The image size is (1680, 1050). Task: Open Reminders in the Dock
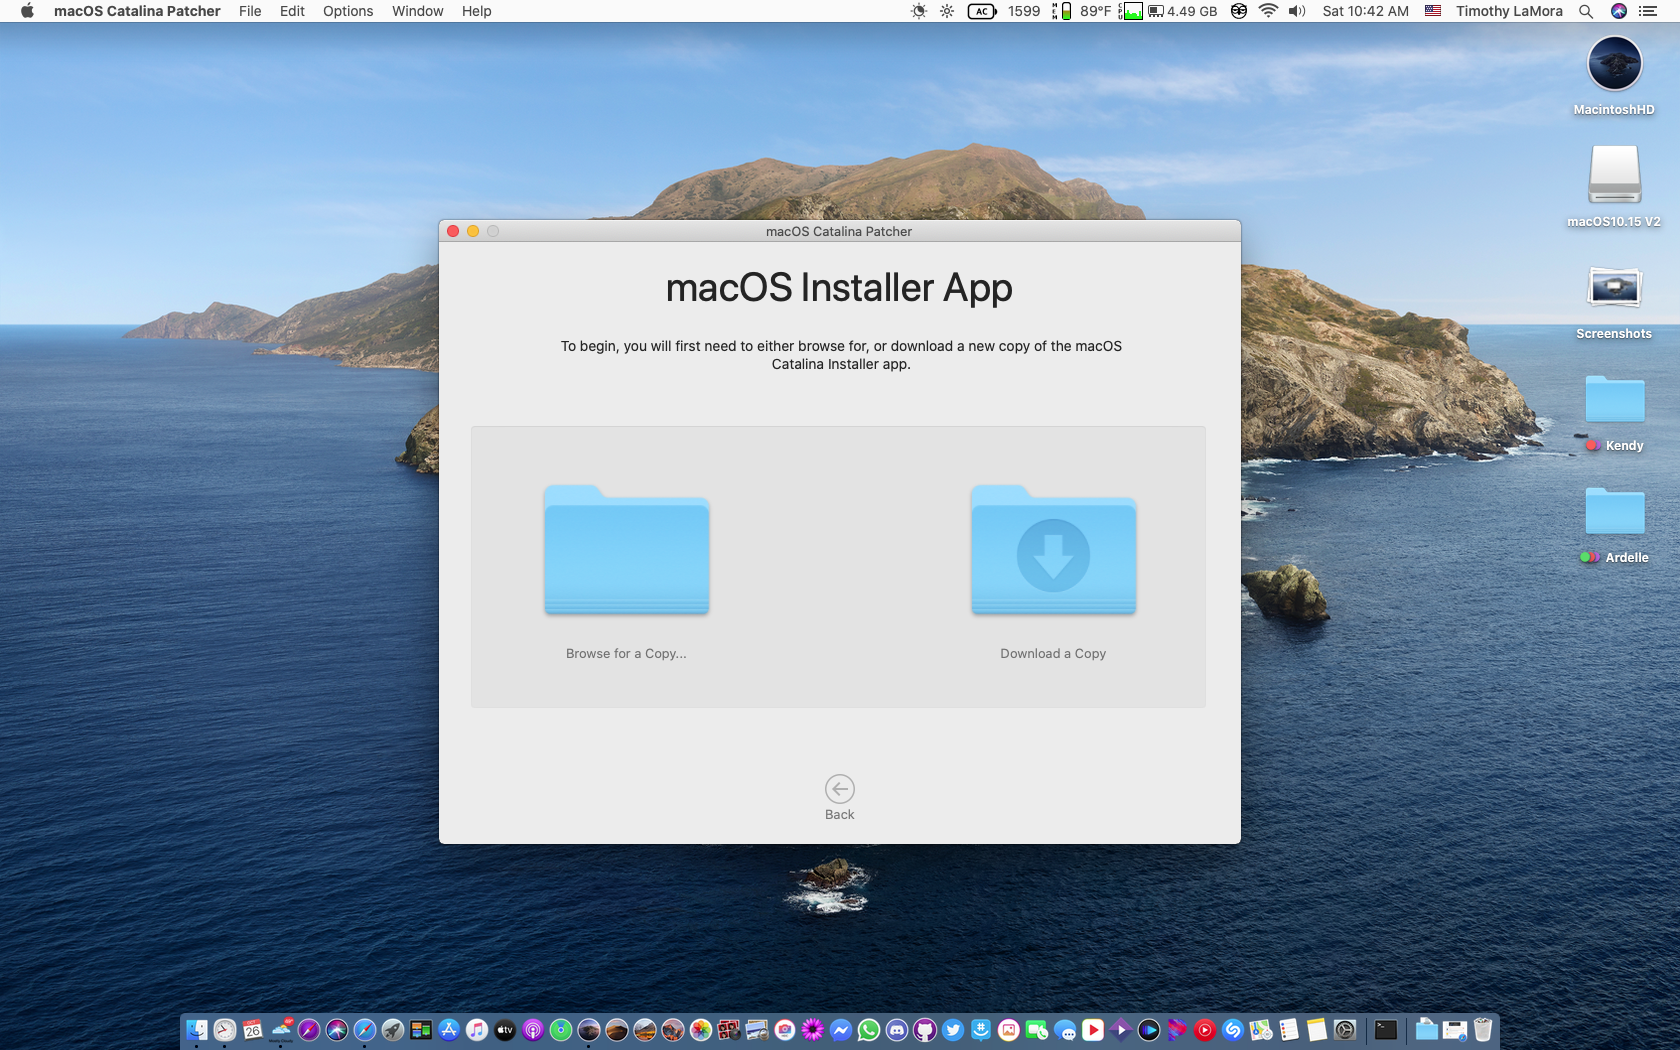(1289, 1029)
